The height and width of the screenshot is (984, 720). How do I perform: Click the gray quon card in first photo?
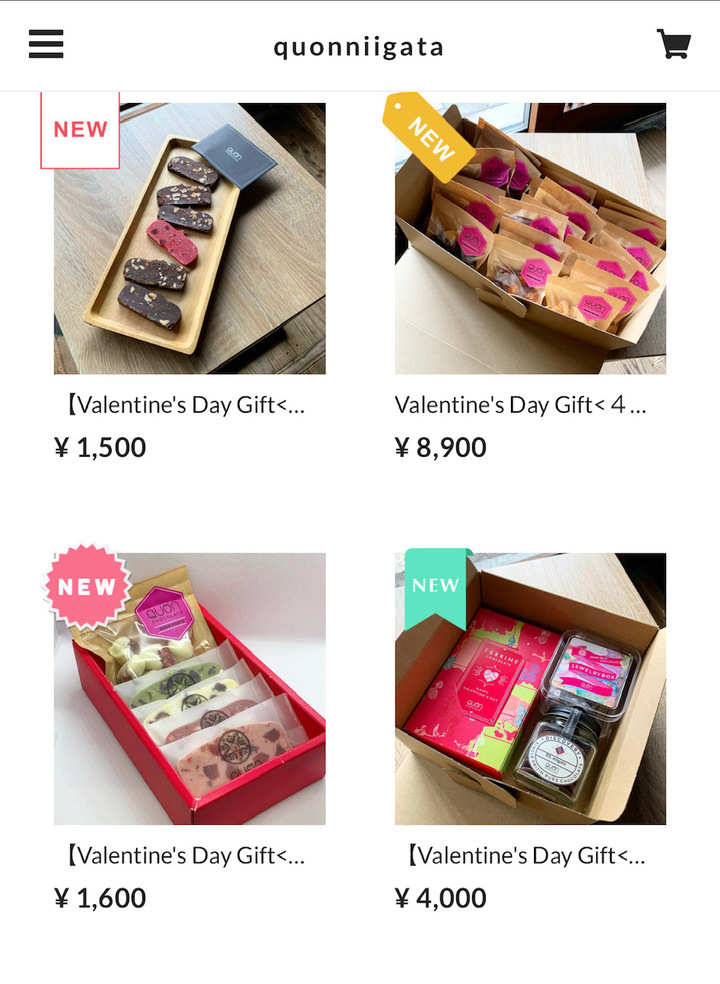[234, 156]
